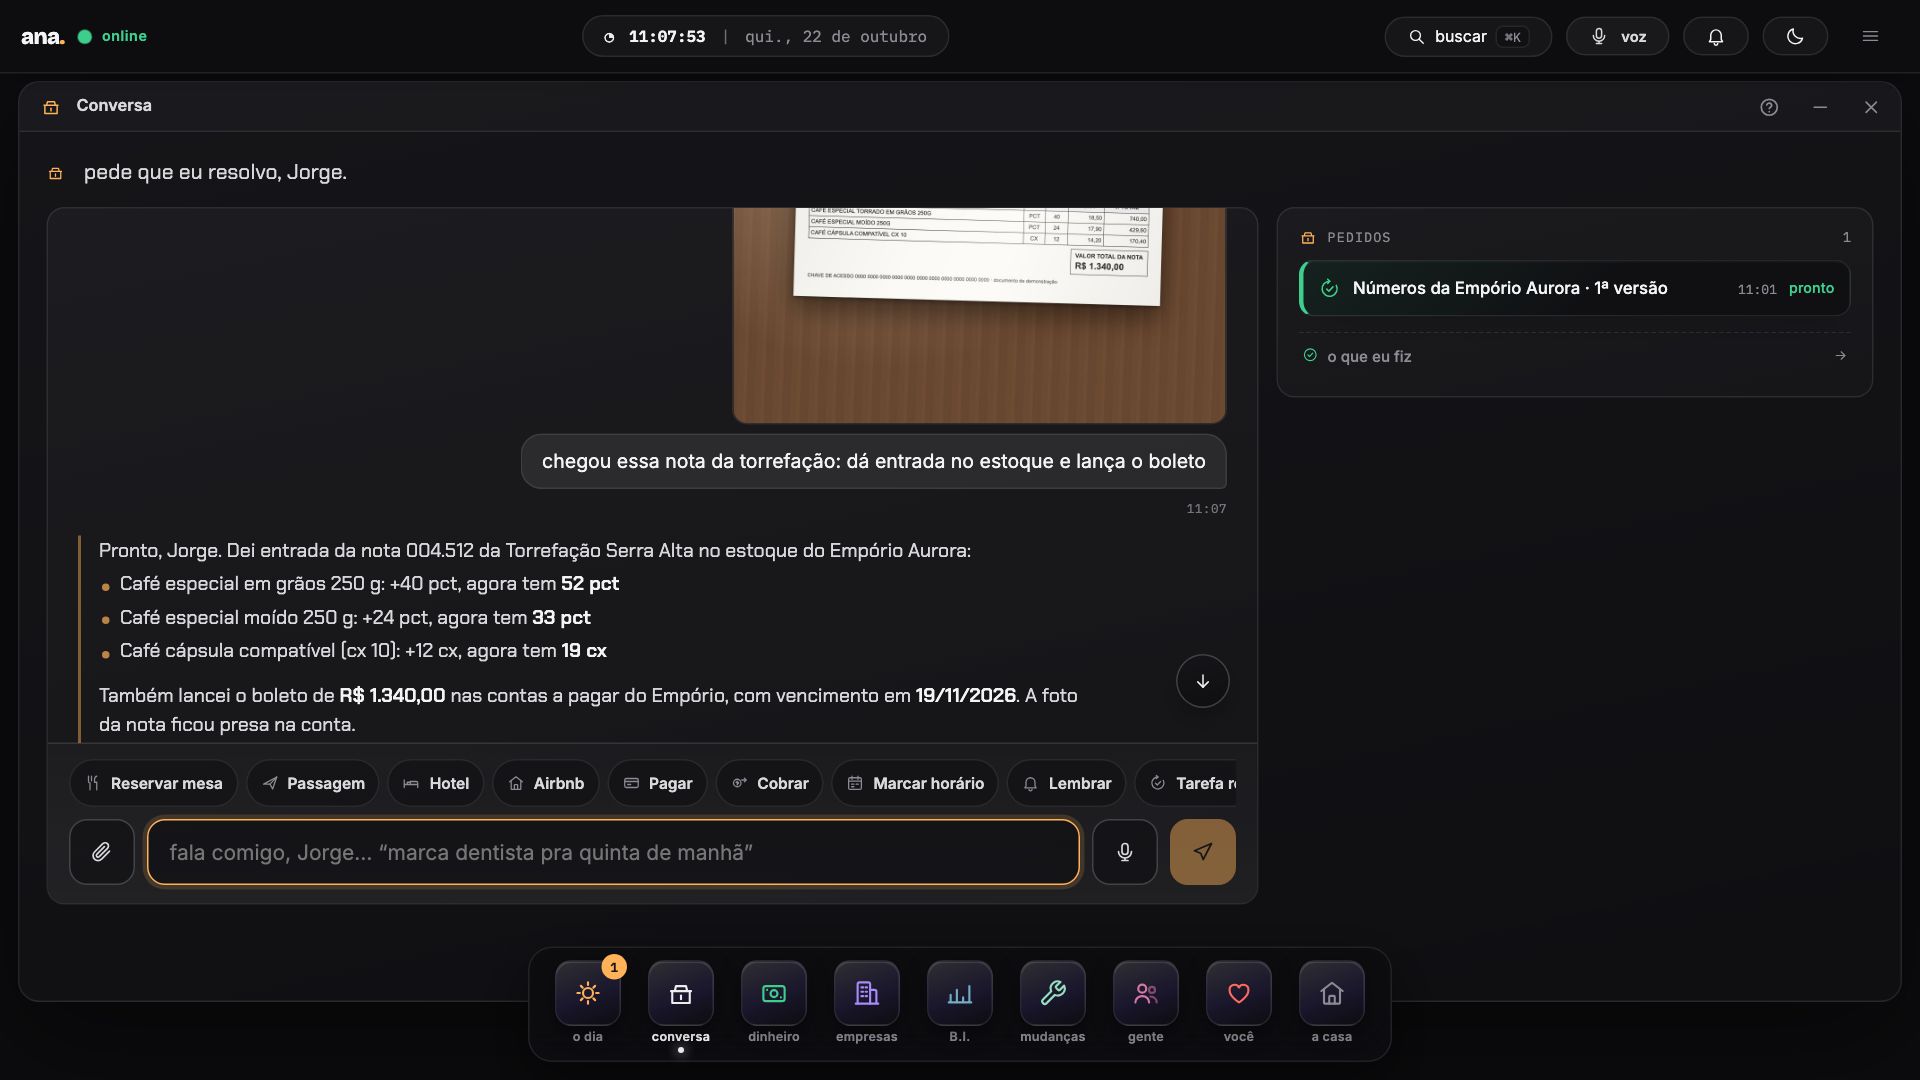Open the hamburger menu at top right
This screenshot has width=1920, height=1080.
click(1870, 36)
